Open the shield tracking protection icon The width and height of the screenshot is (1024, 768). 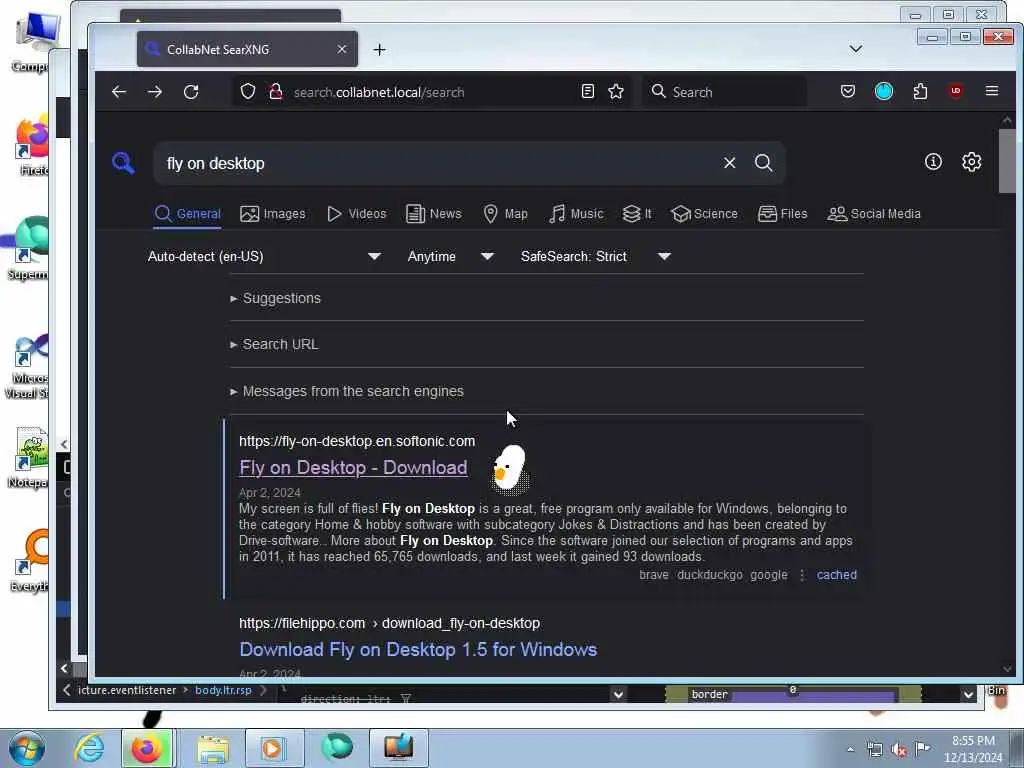[248, 91]
